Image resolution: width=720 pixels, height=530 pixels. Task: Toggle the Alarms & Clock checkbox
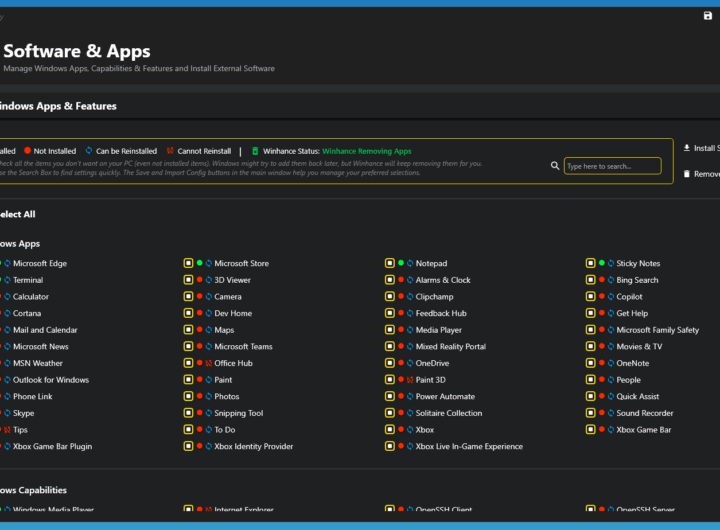390,280
